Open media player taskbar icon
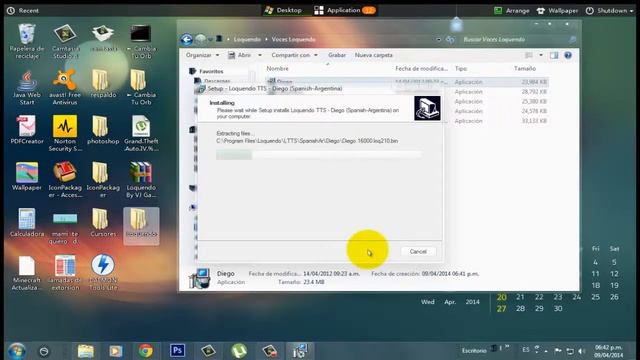The height and width of the screenshot is (360, 640). tap(116, 351)
